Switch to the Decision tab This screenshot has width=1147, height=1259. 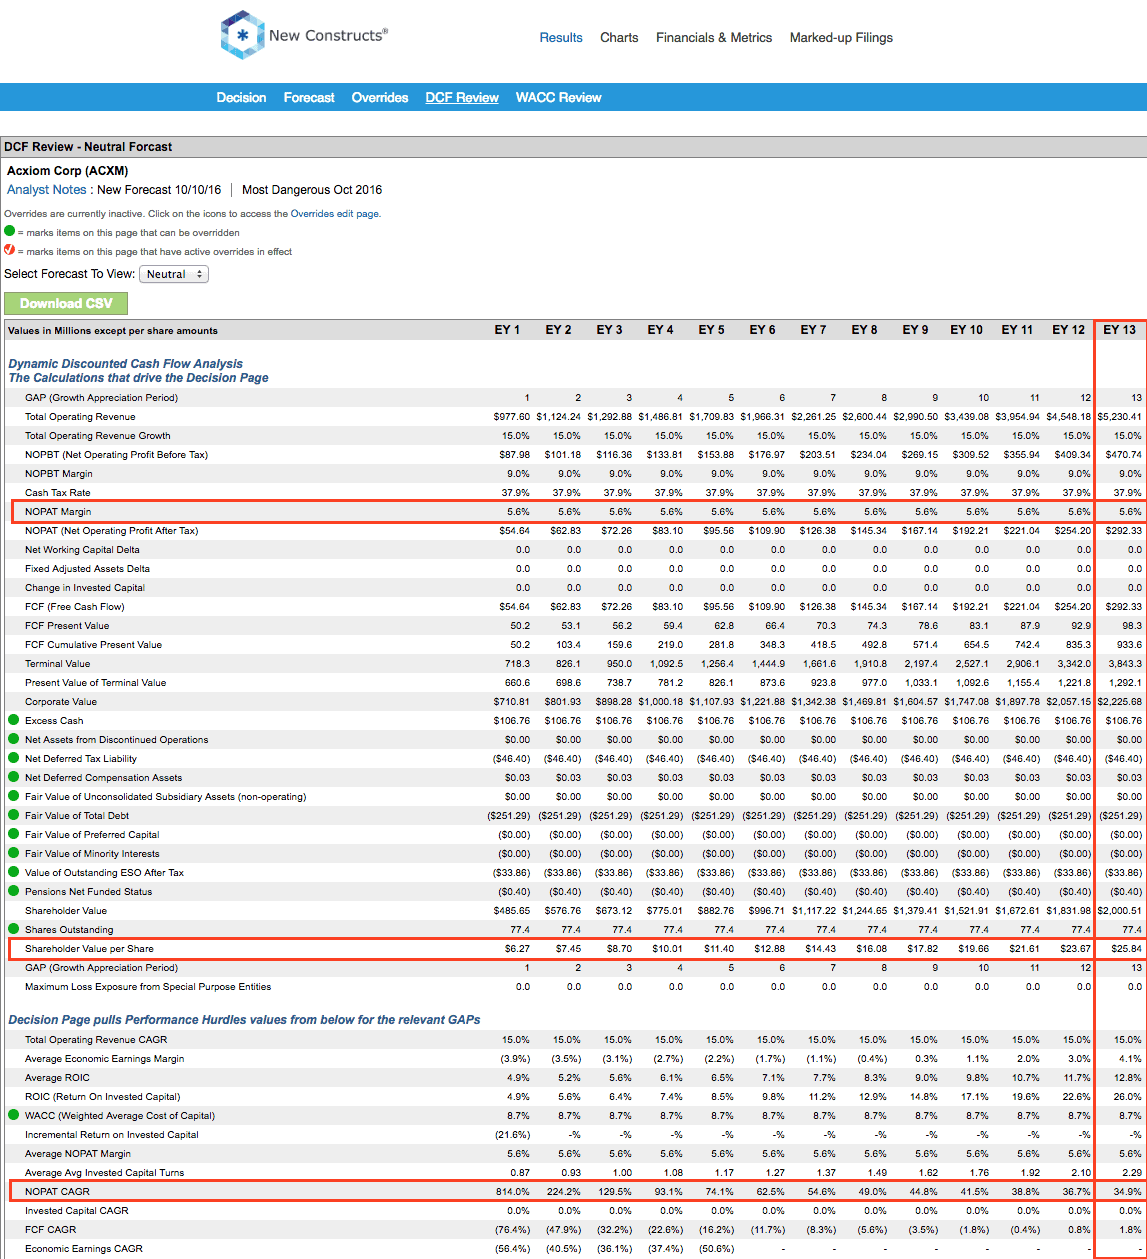click(241, 97)
